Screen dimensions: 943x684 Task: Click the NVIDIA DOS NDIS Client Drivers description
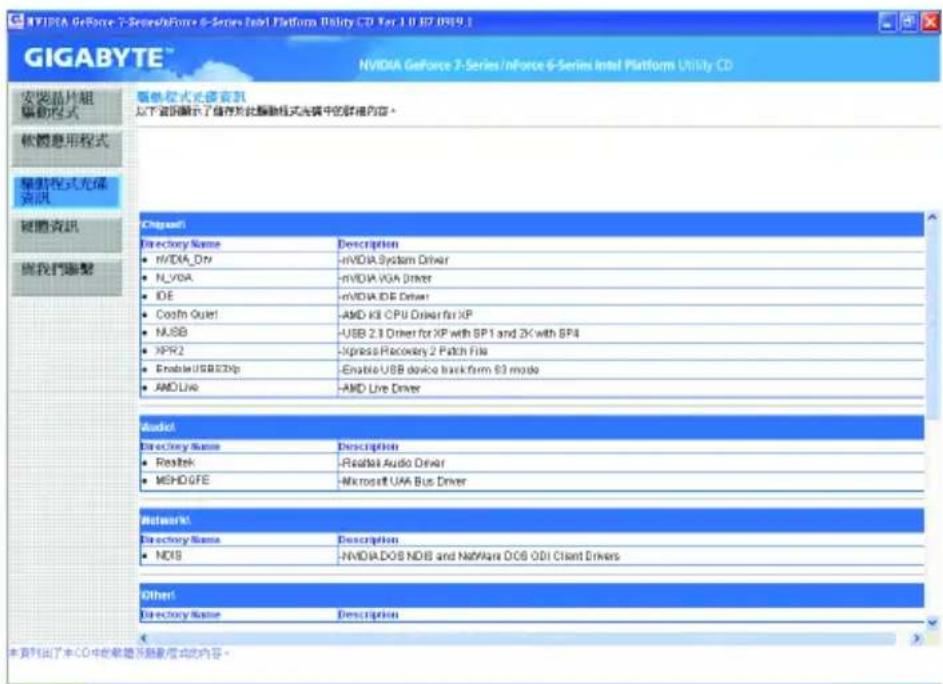pyautogui.click(x=479, y=556)
